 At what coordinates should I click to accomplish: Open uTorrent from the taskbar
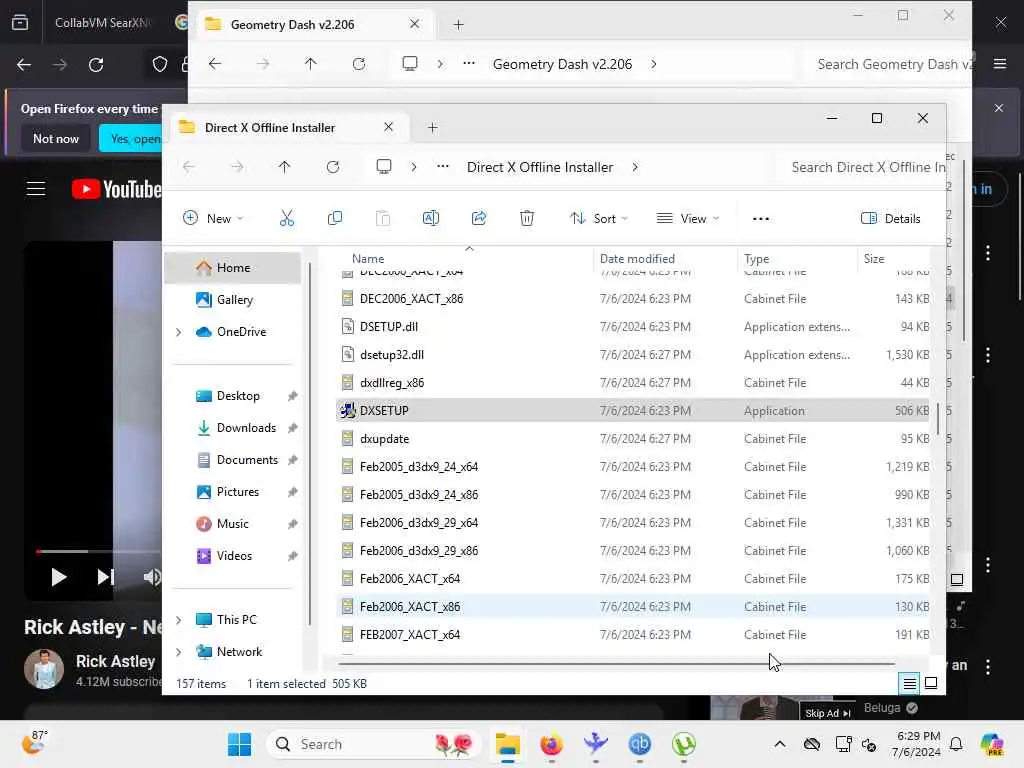684,744
